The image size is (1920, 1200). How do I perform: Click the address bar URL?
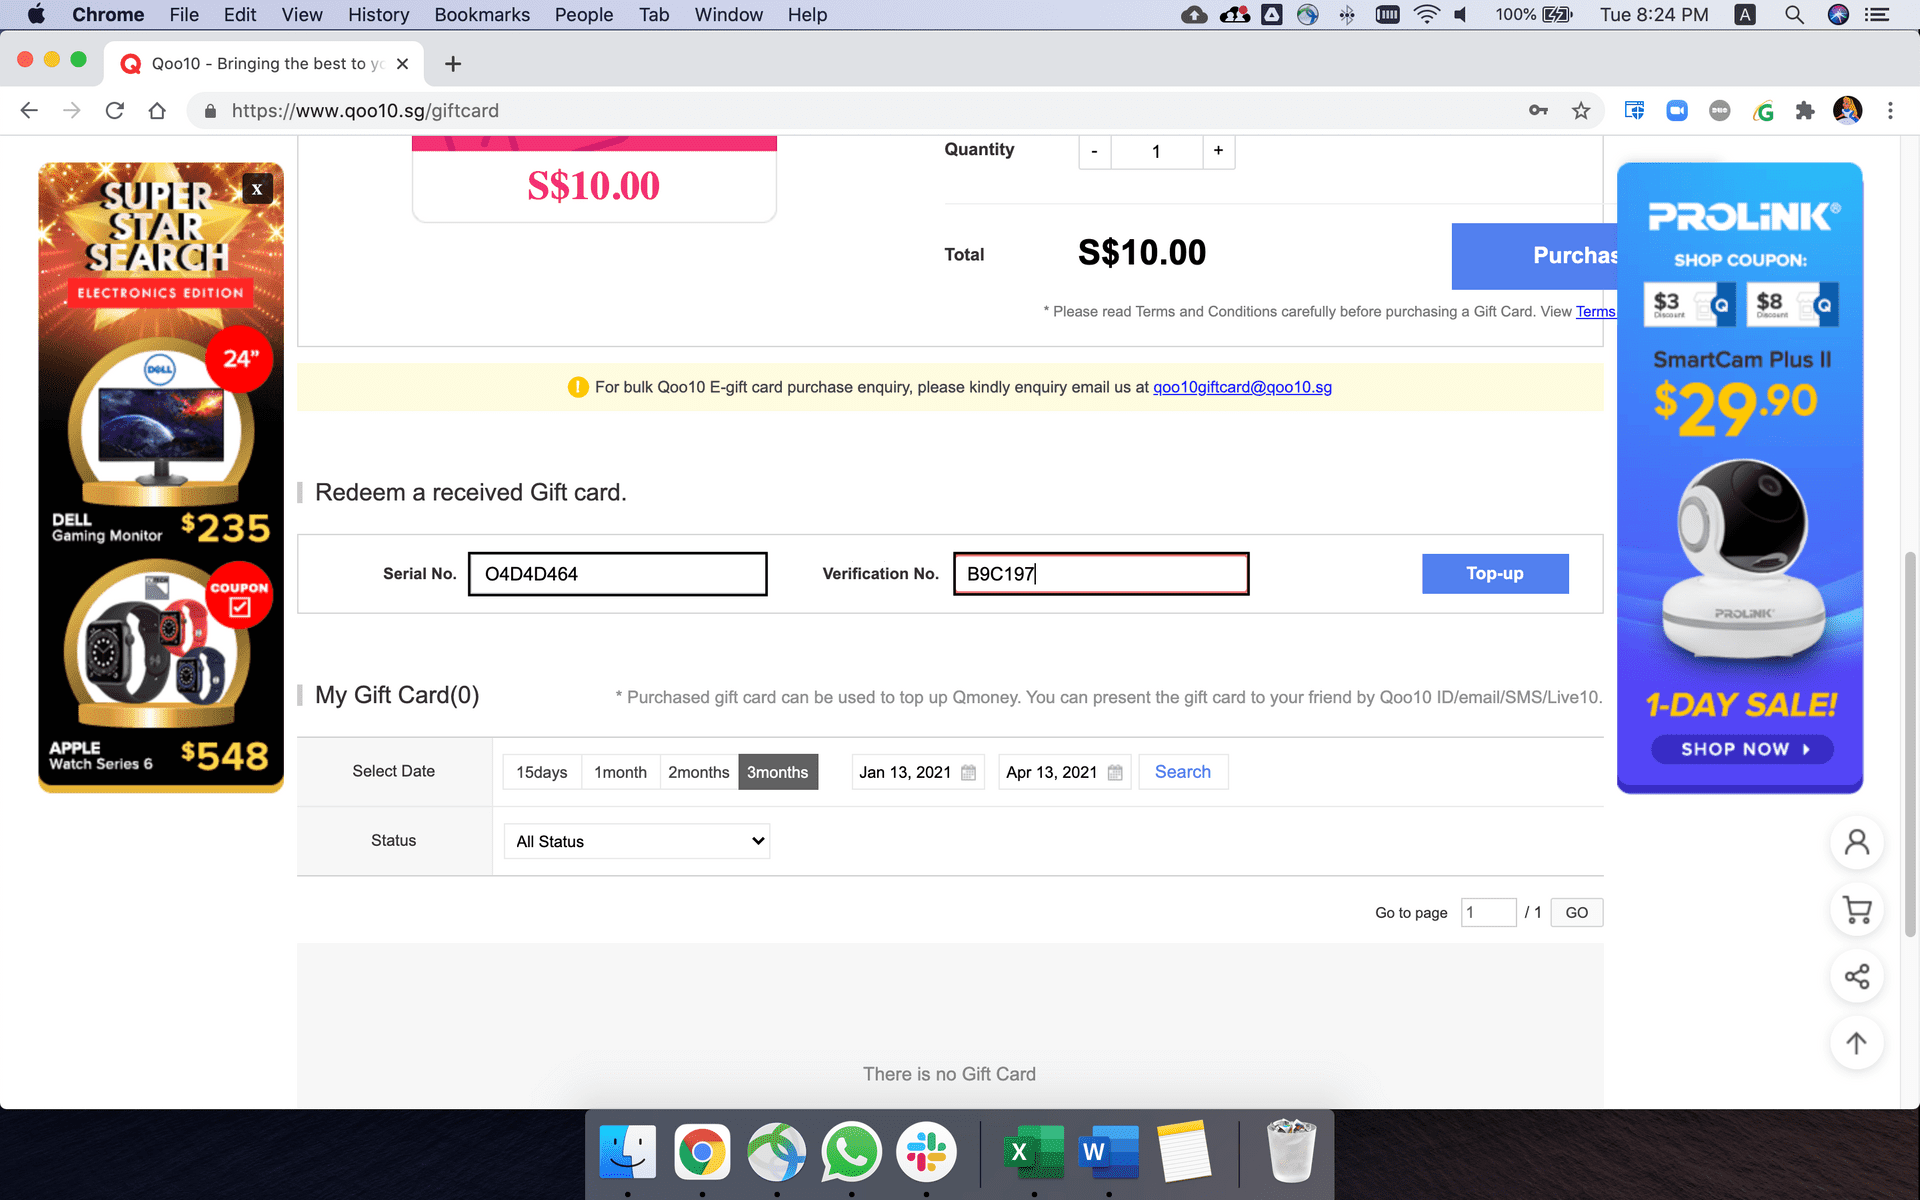click(365, 111)
